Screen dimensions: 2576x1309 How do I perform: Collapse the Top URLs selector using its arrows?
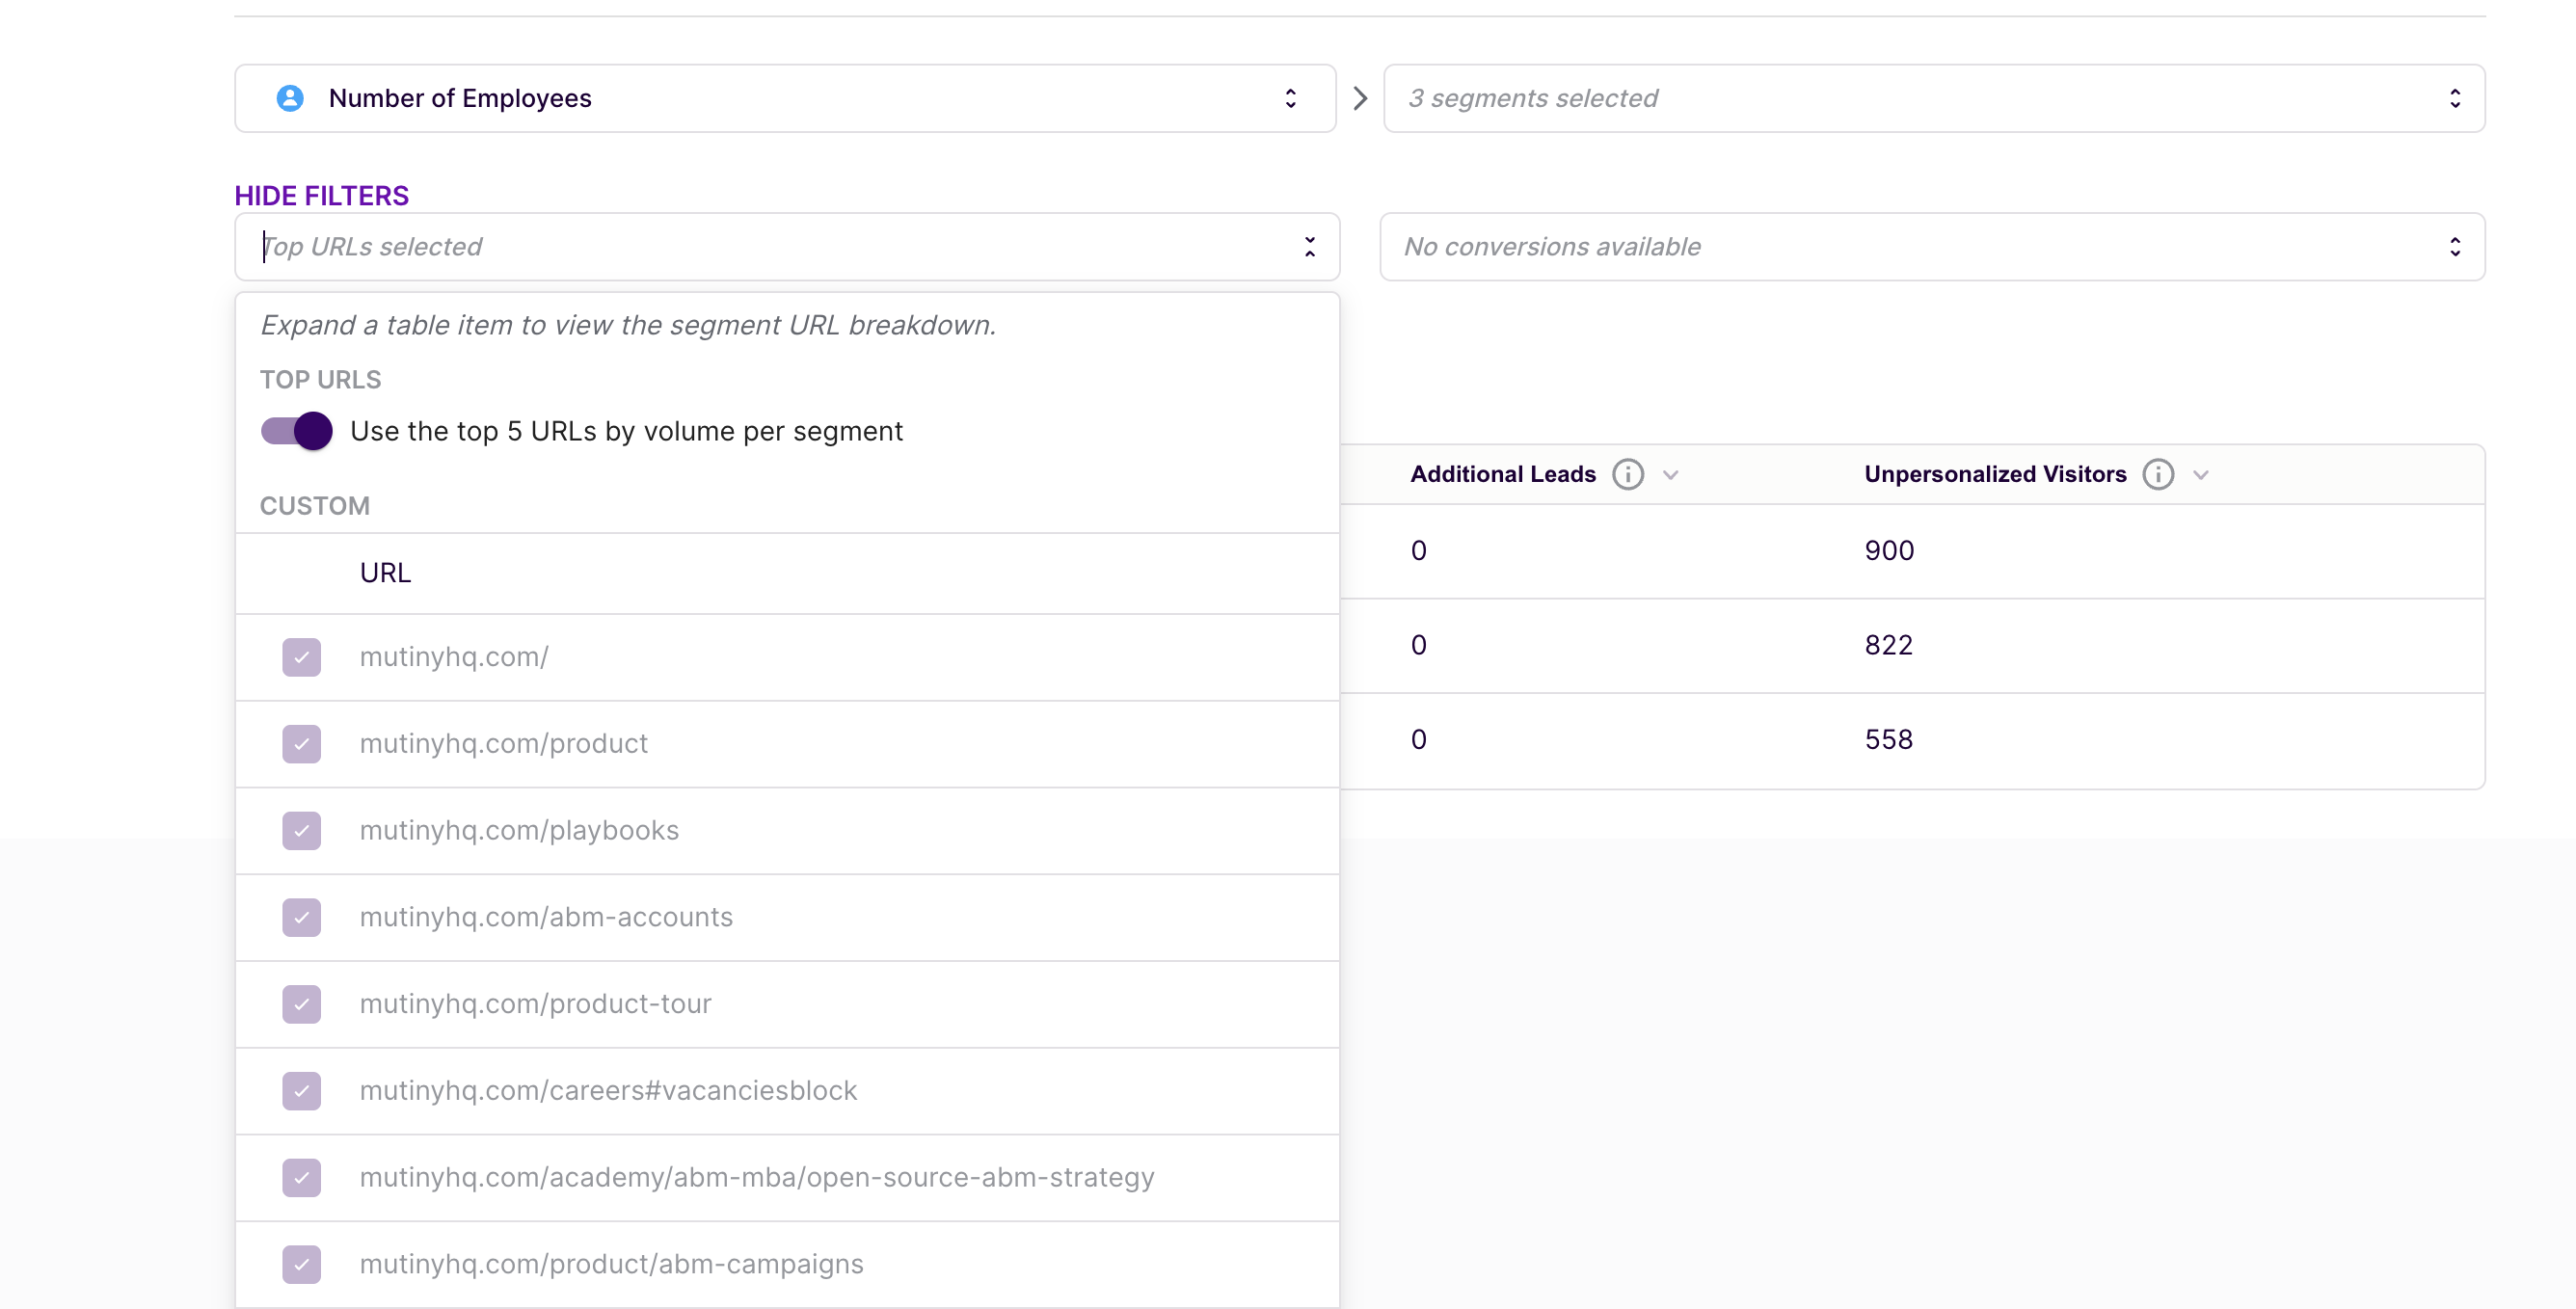click(1309, 246)
